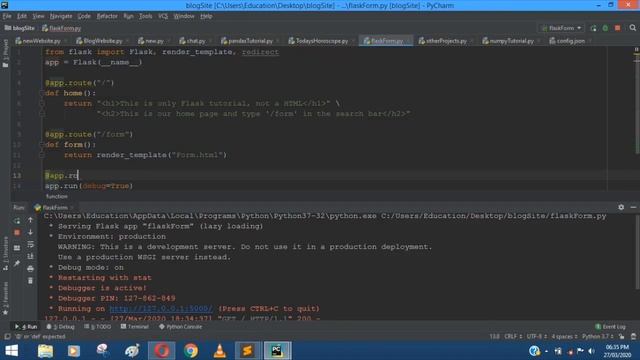The height and width of the screenshot is (360, 640).
Task: Open the Terminal bottom tool tab
Action: pyautogui.click(x=135, y=327)
